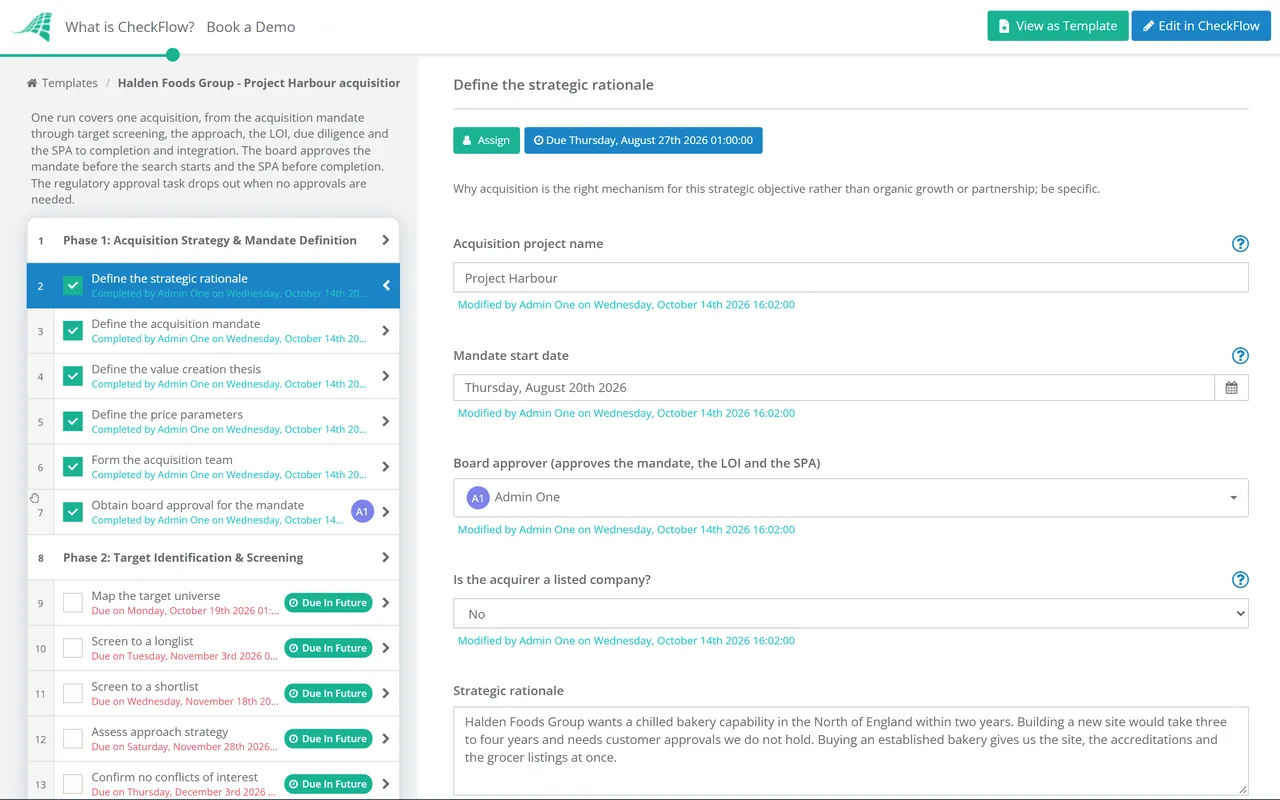Click the CheckFlow logo icon
The image size is (1280, 800).
tap(31, 26)
